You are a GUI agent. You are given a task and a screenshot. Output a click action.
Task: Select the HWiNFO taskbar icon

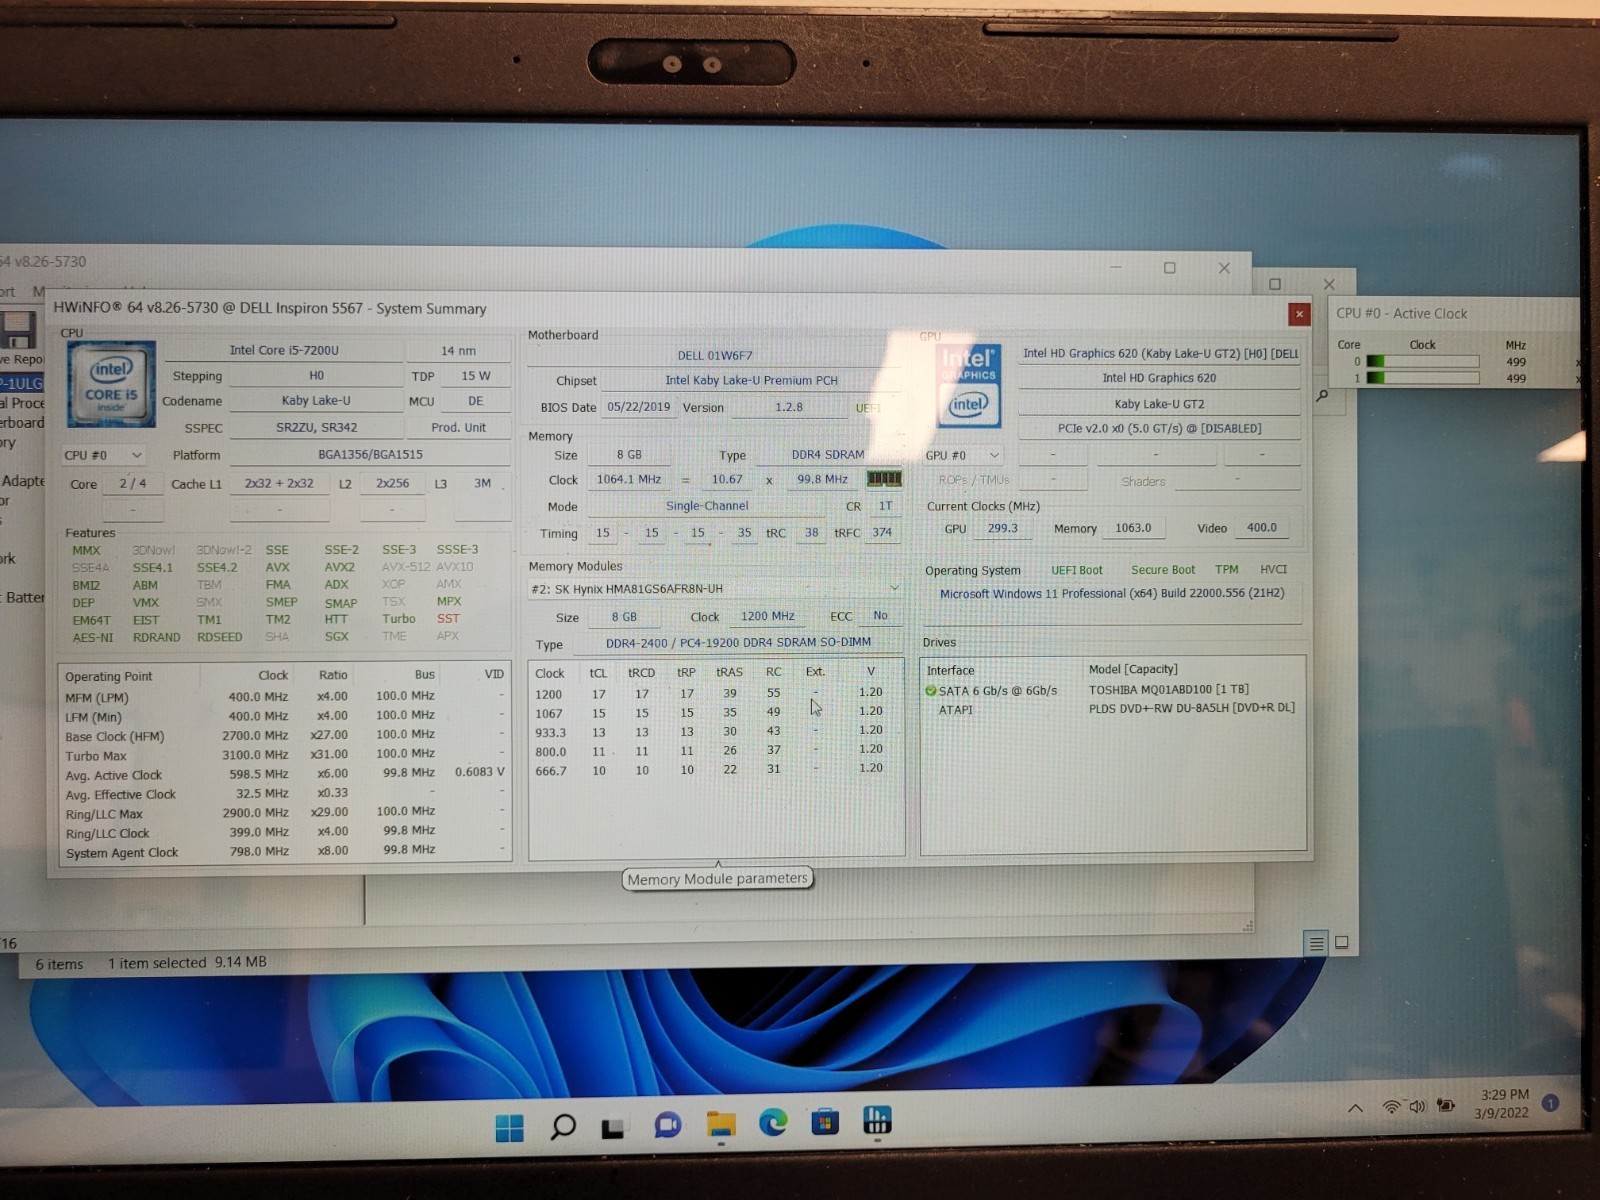click(877, 1120)
